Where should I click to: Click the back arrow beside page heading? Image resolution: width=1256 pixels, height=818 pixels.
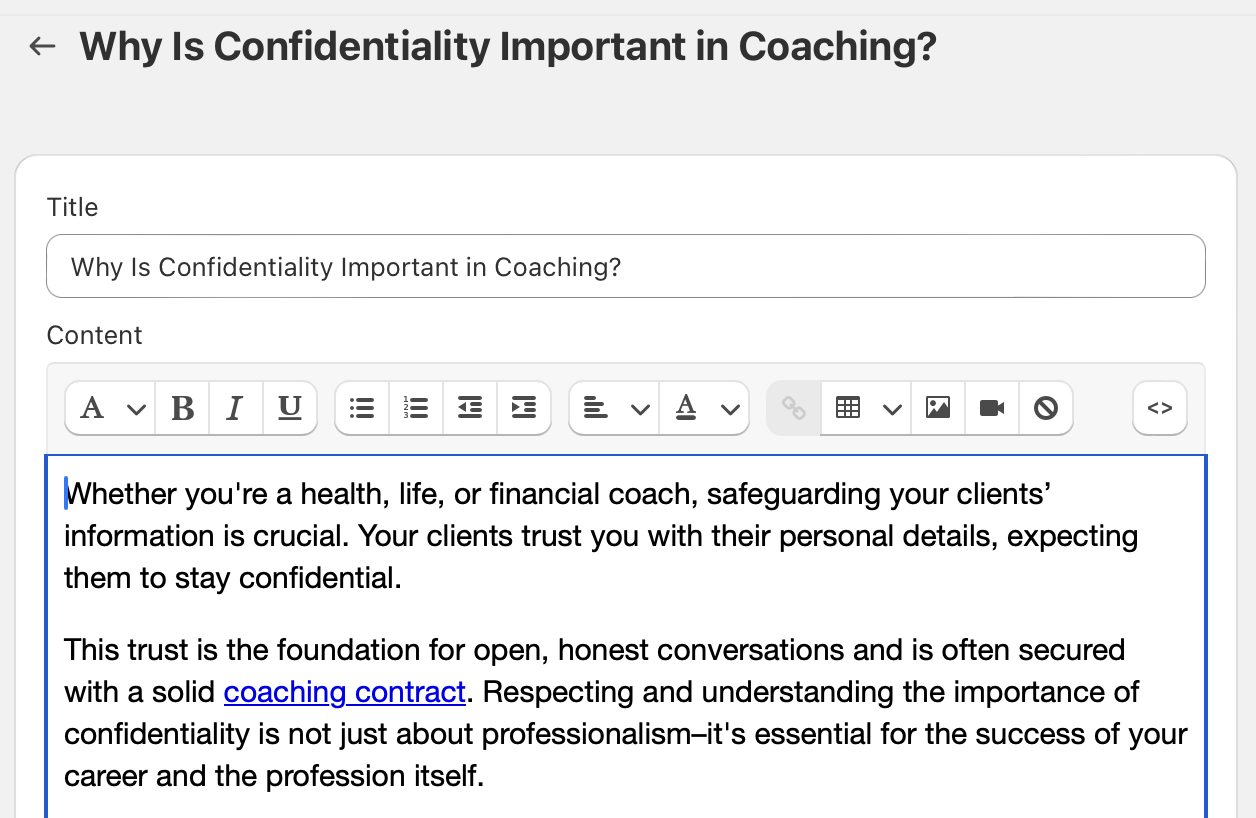point(42,46)
